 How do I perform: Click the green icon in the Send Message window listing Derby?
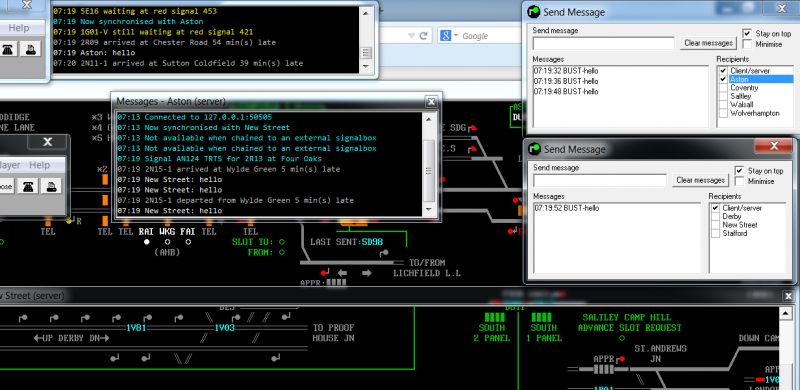pyautogui.click(x=534, y=149)
